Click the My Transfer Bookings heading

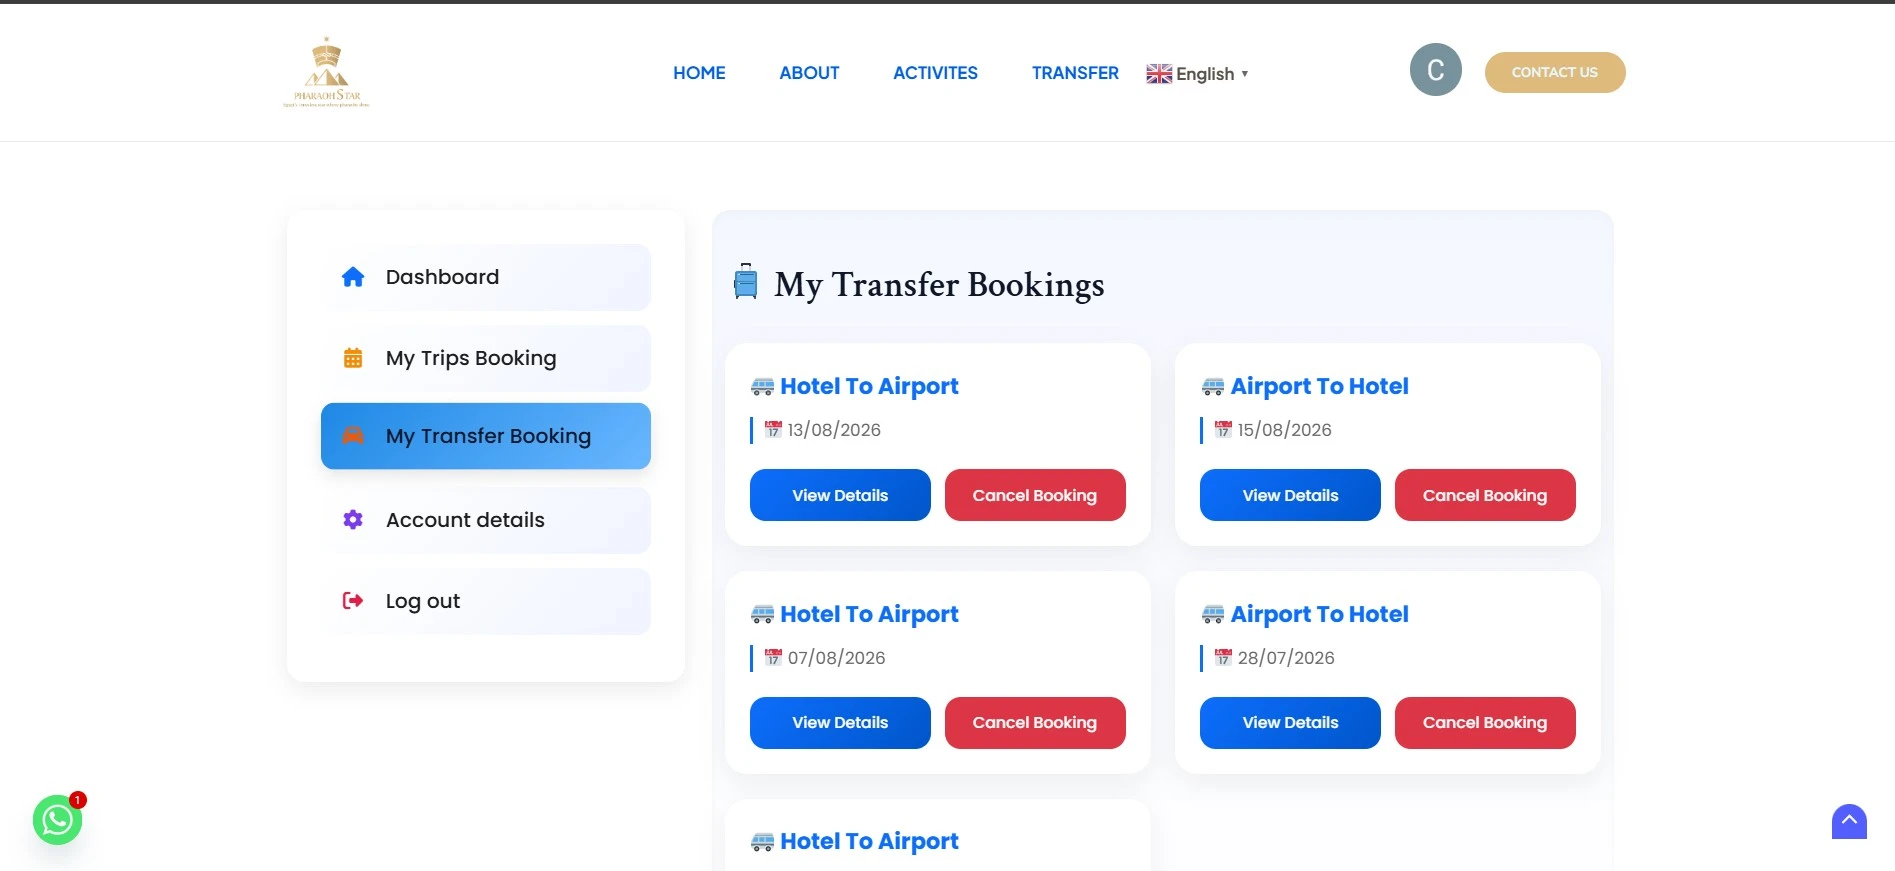pyautogui.click(x=939, y=285)
